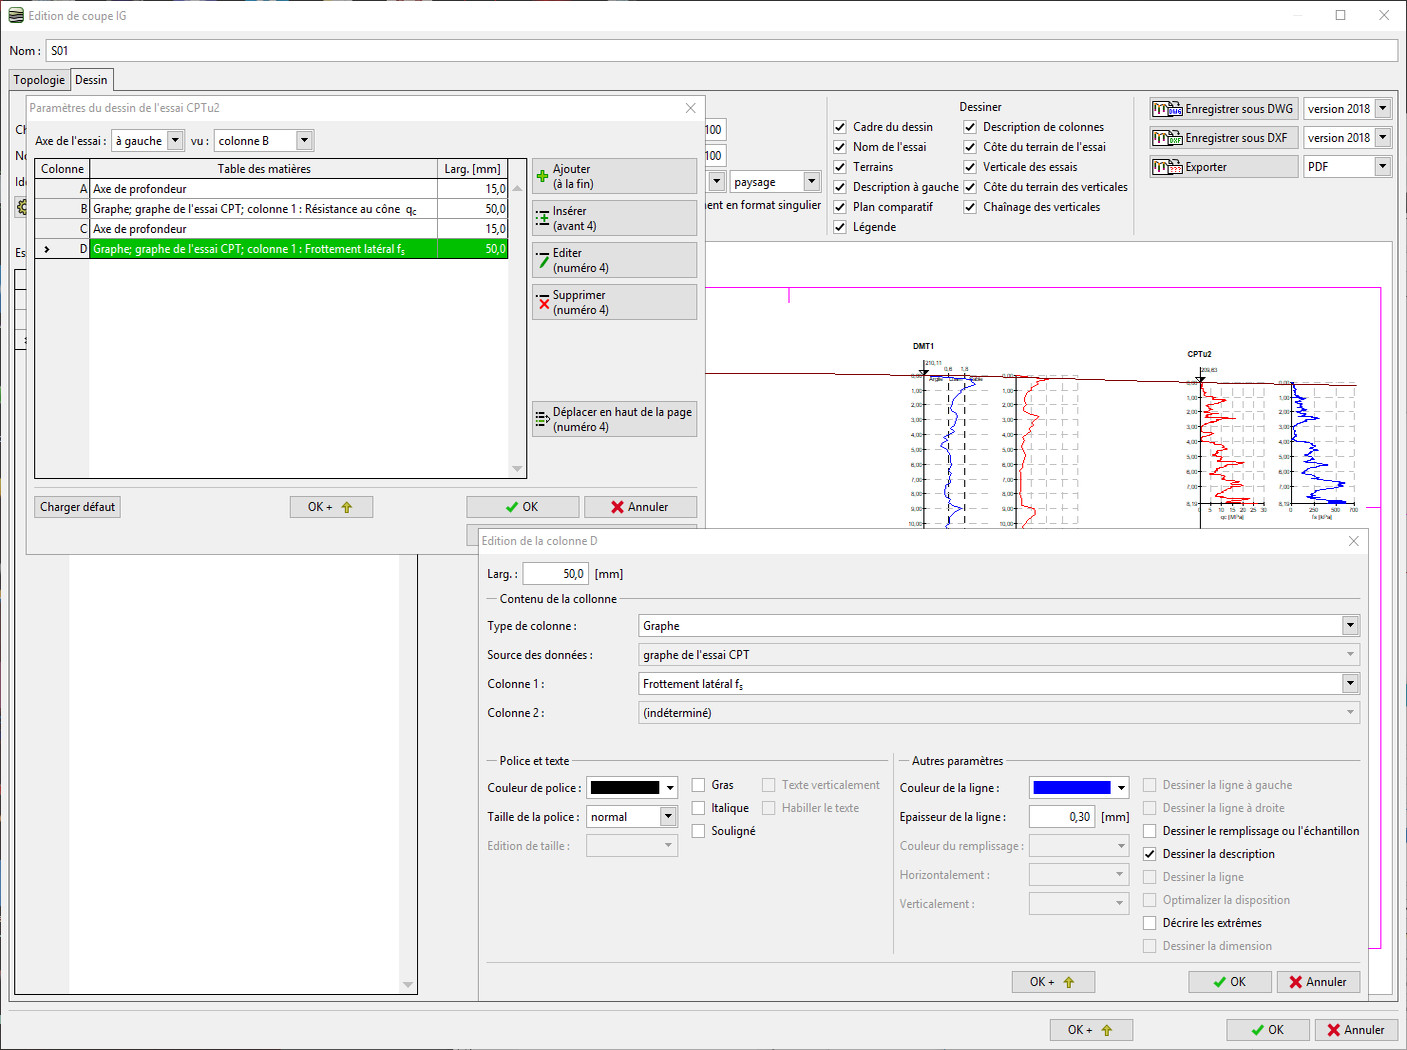
Task: Uncheck Dessiner la description
Action: click(1150, 854)
